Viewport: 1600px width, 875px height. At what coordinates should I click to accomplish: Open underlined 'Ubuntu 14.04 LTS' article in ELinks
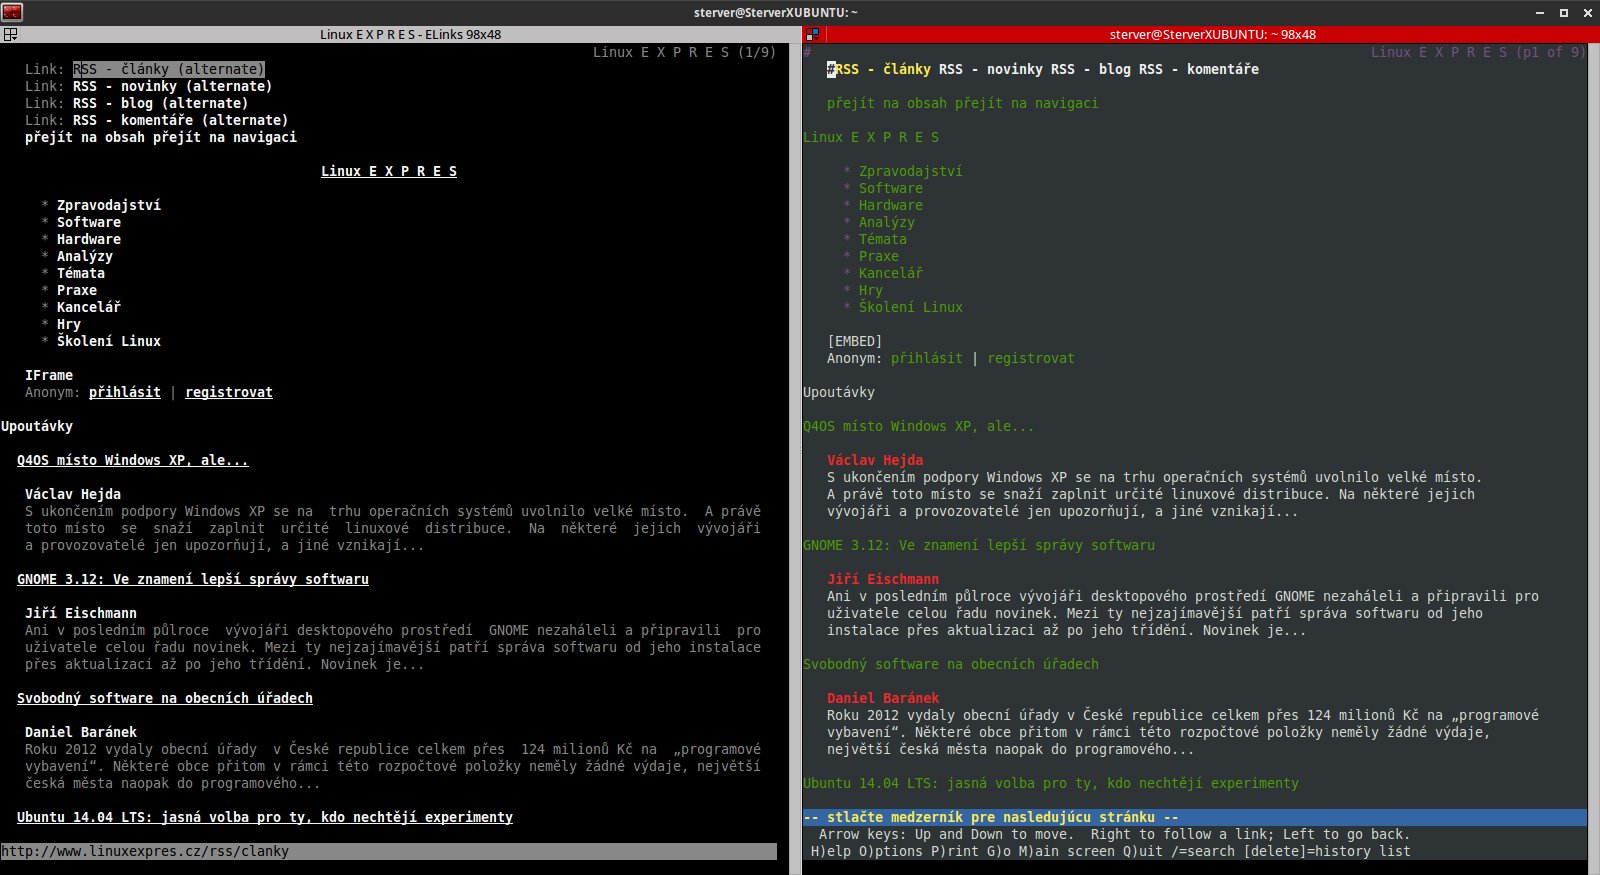(x=265, y=817)
